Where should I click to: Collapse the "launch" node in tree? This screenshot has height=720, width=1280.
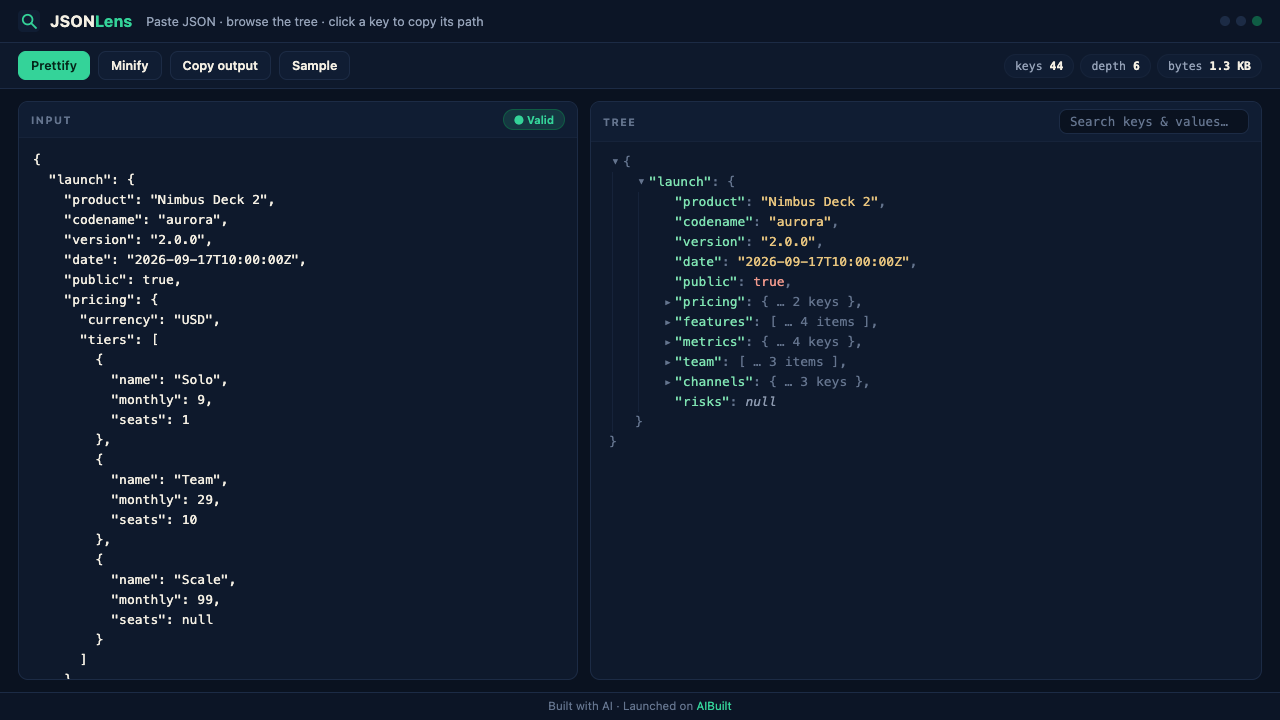(x=641, y=181)
